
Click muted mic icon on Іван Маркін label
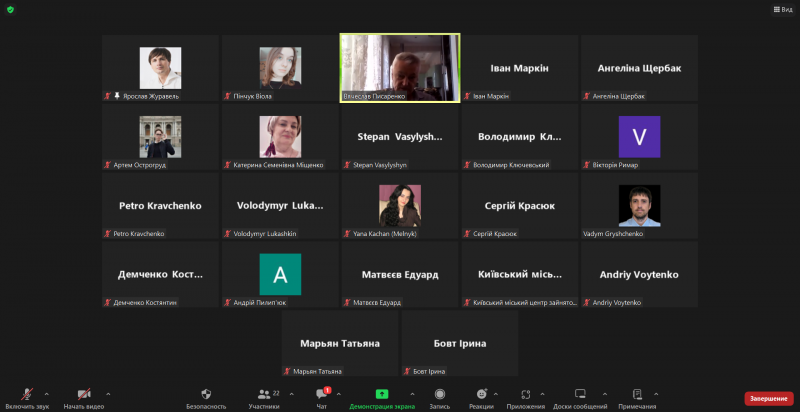pyautogui.click(x=467, y=96)
